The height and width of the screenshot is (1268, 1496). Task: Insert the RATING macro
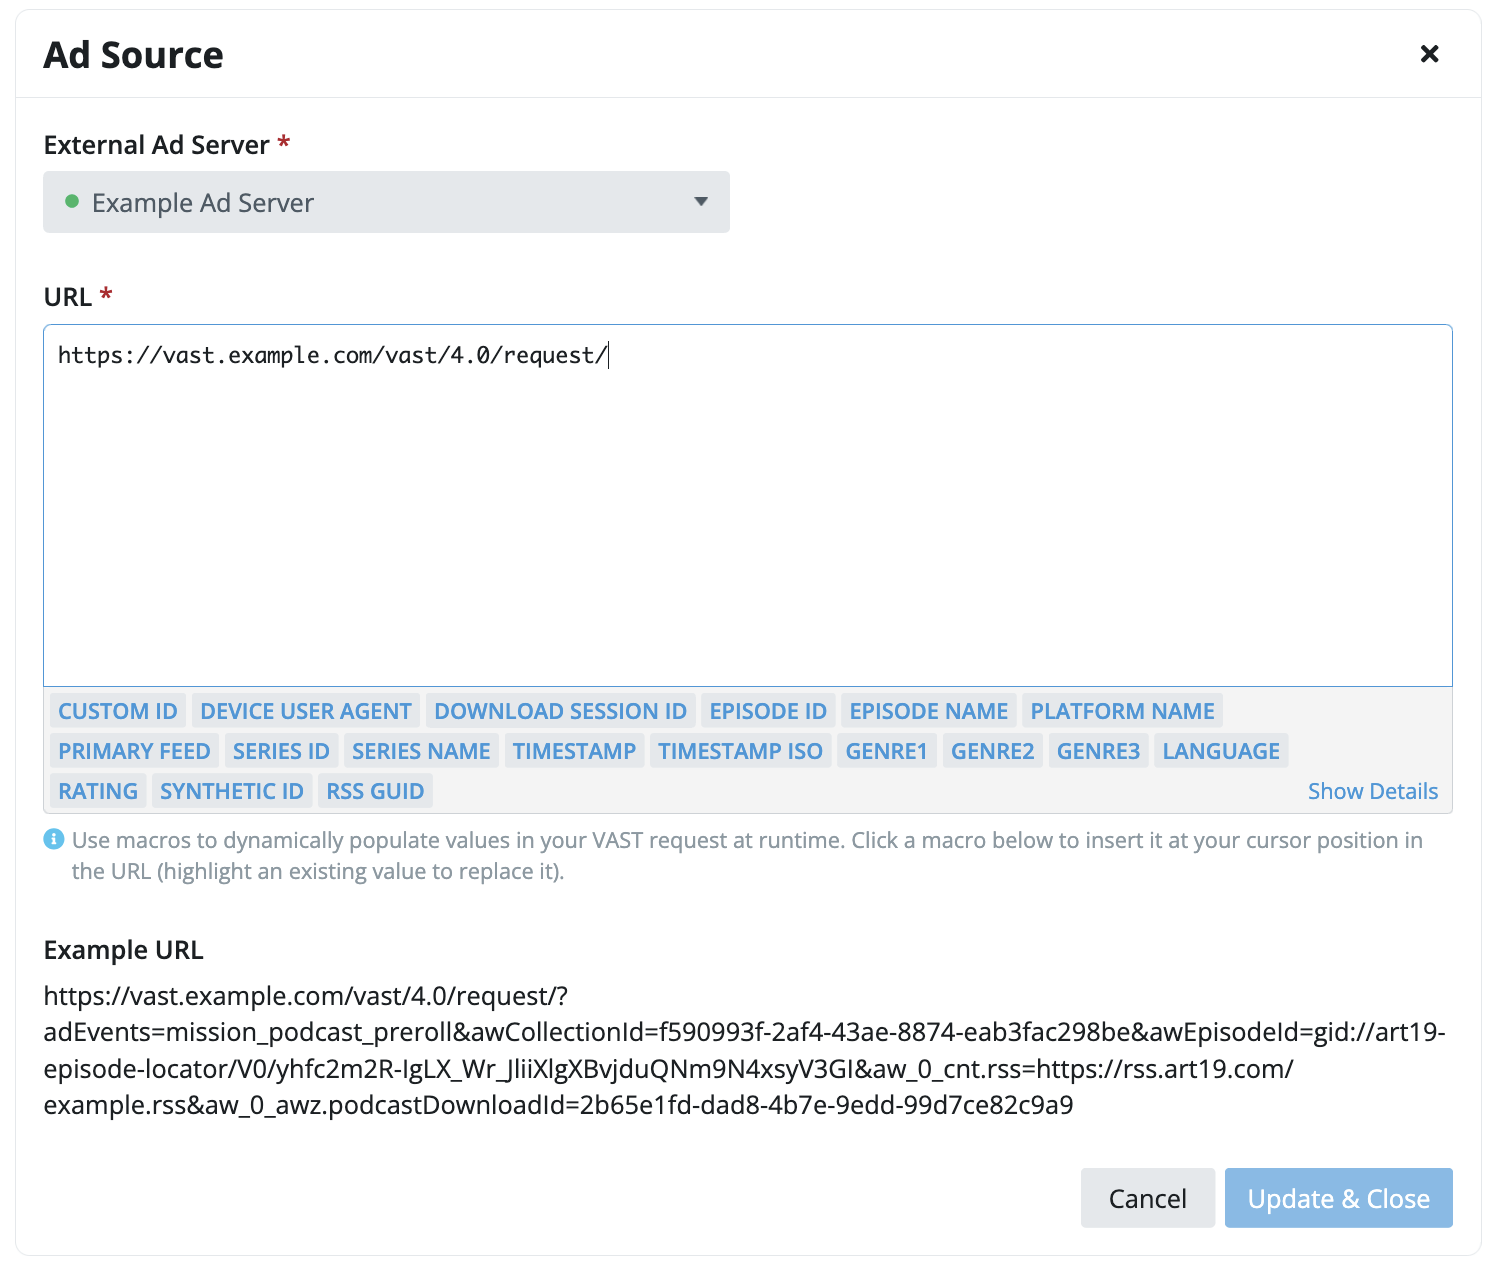click(98, 791)
